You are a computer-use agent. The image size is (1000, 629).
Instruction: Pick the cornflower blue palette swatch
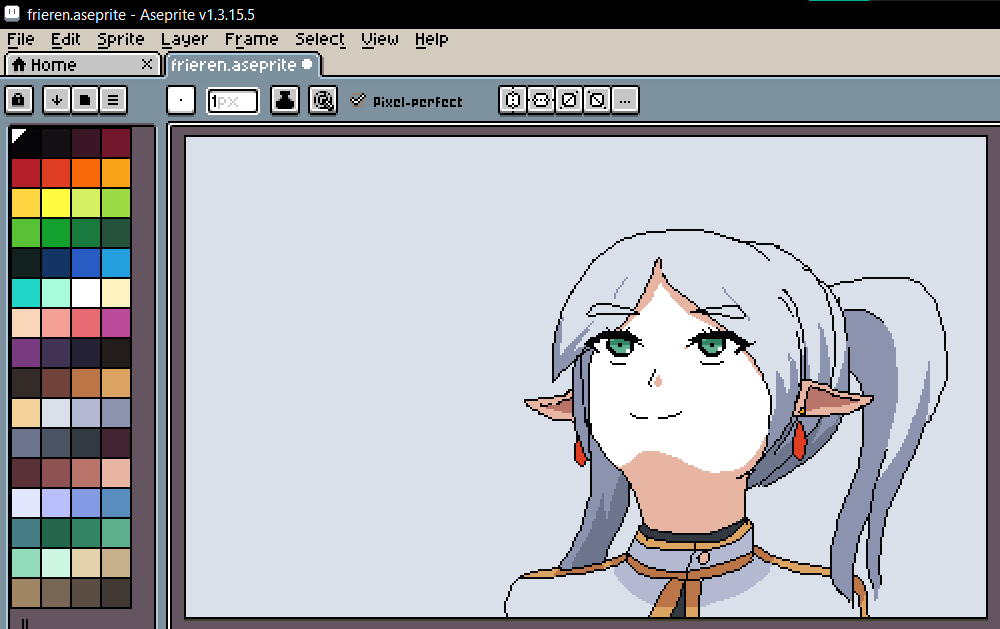[85, 503]
